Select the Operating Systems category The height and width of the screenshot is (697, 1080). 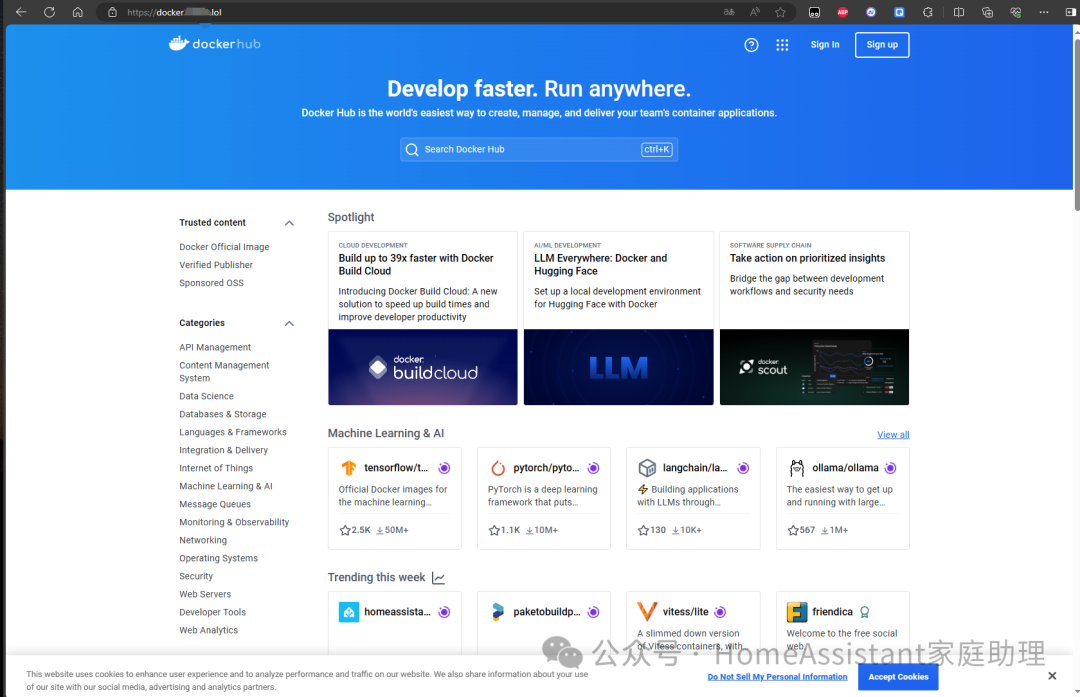(218, 558)
